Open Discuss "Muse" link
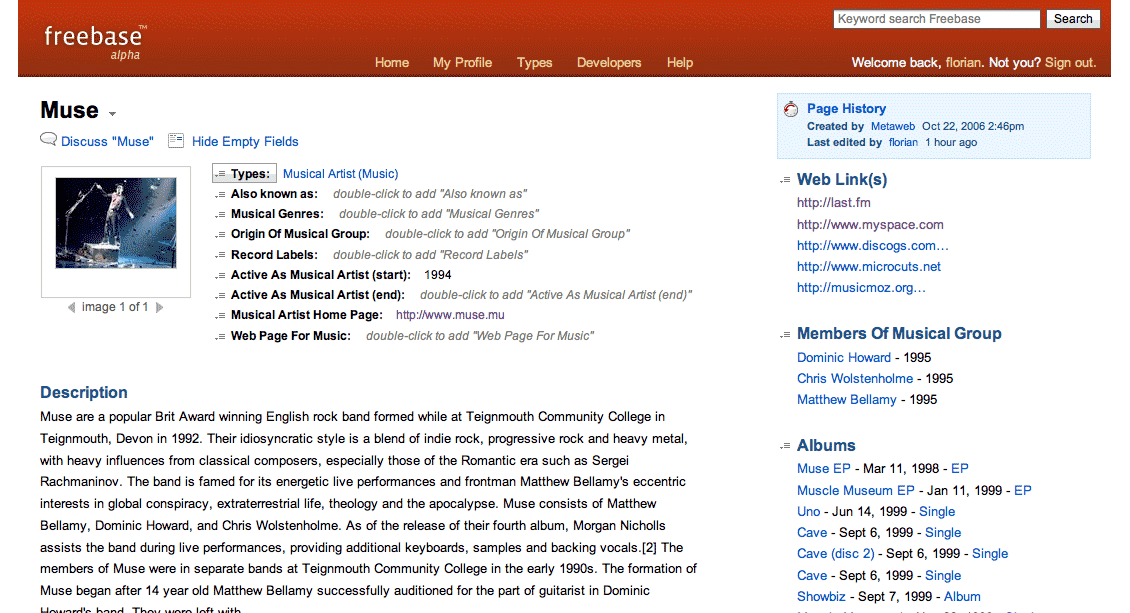This screenshot has height=613, width=1130. [107, 142]
